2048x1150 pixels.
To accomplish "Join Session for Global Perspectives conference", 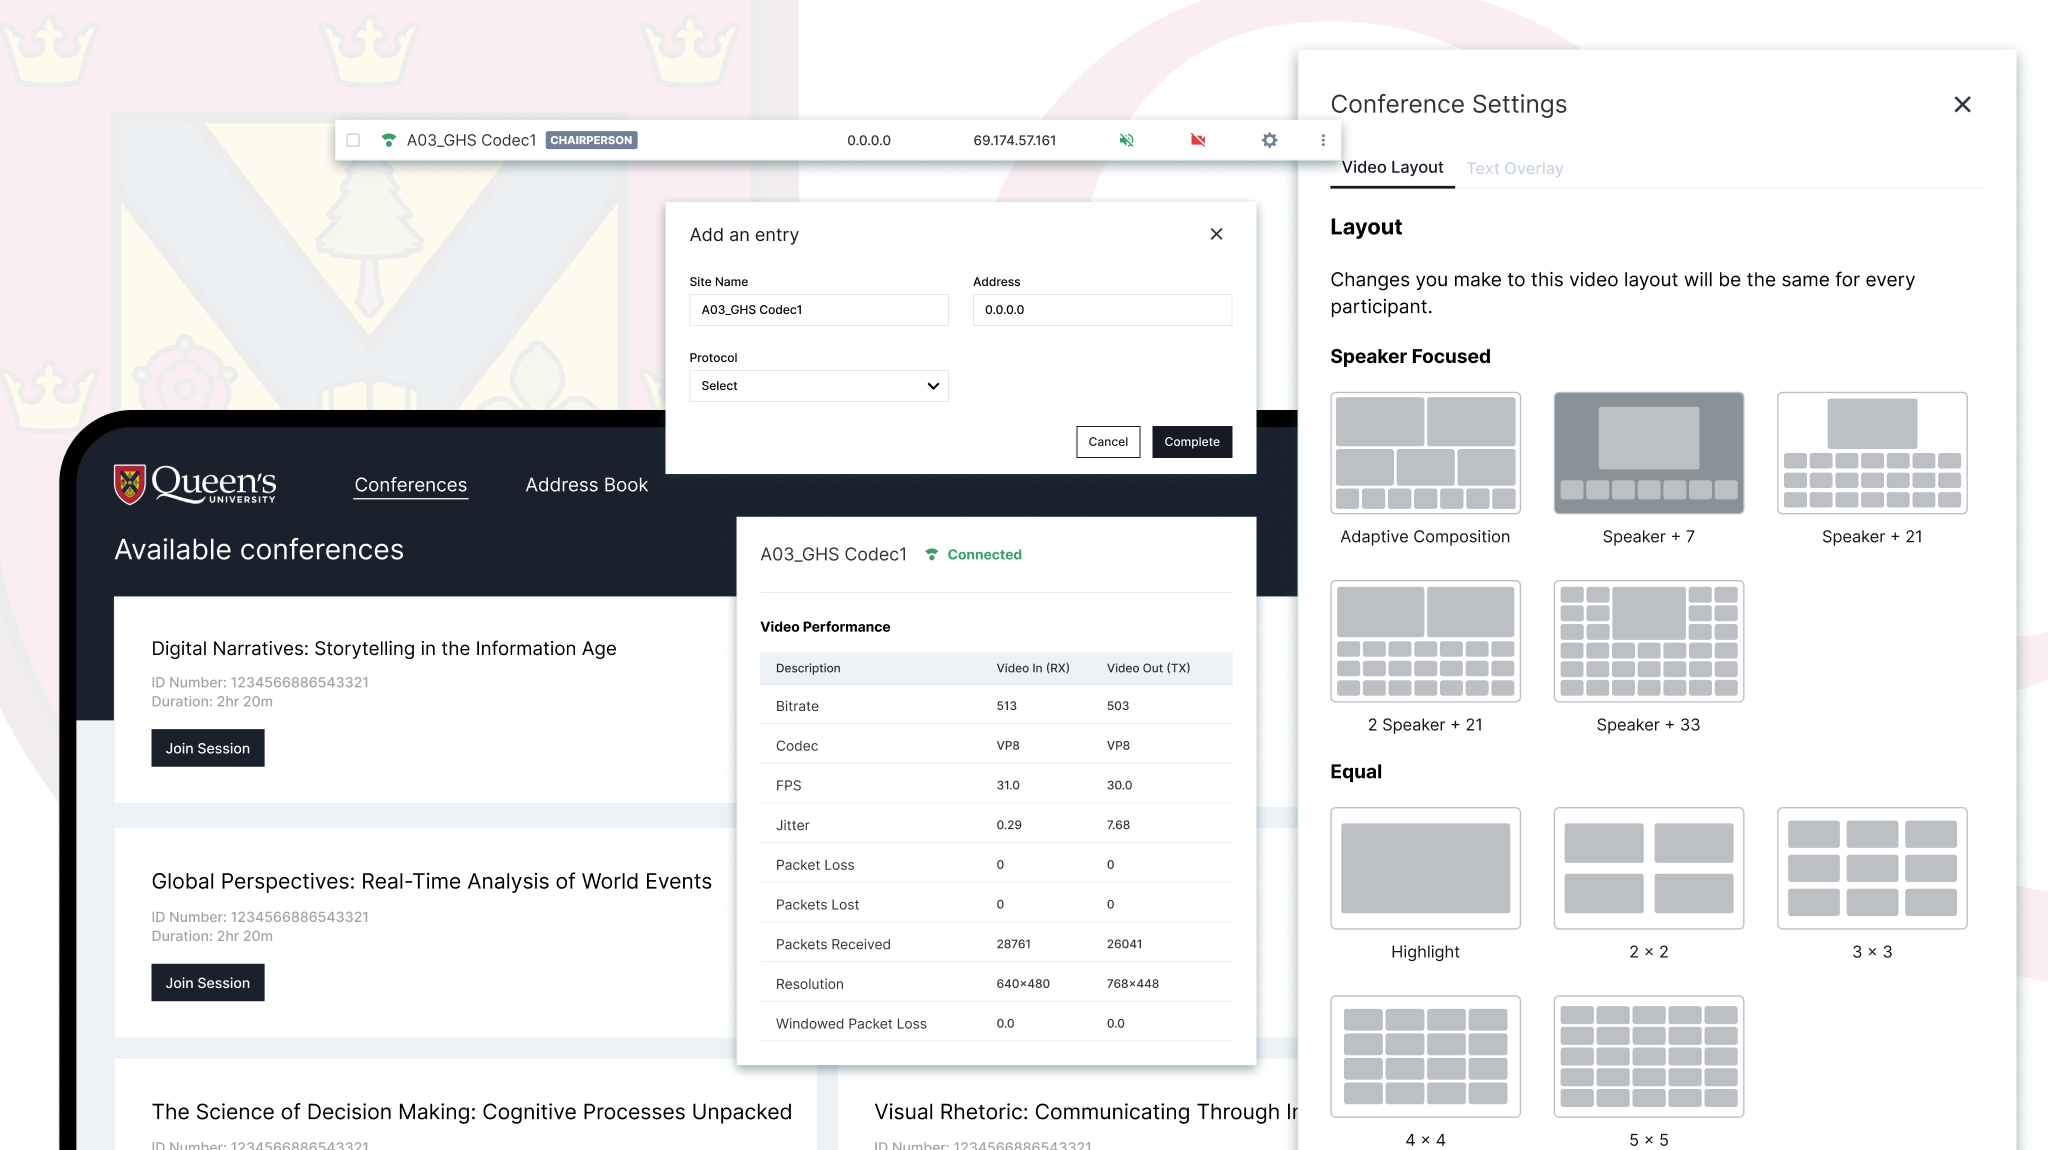I will (208, 983).
